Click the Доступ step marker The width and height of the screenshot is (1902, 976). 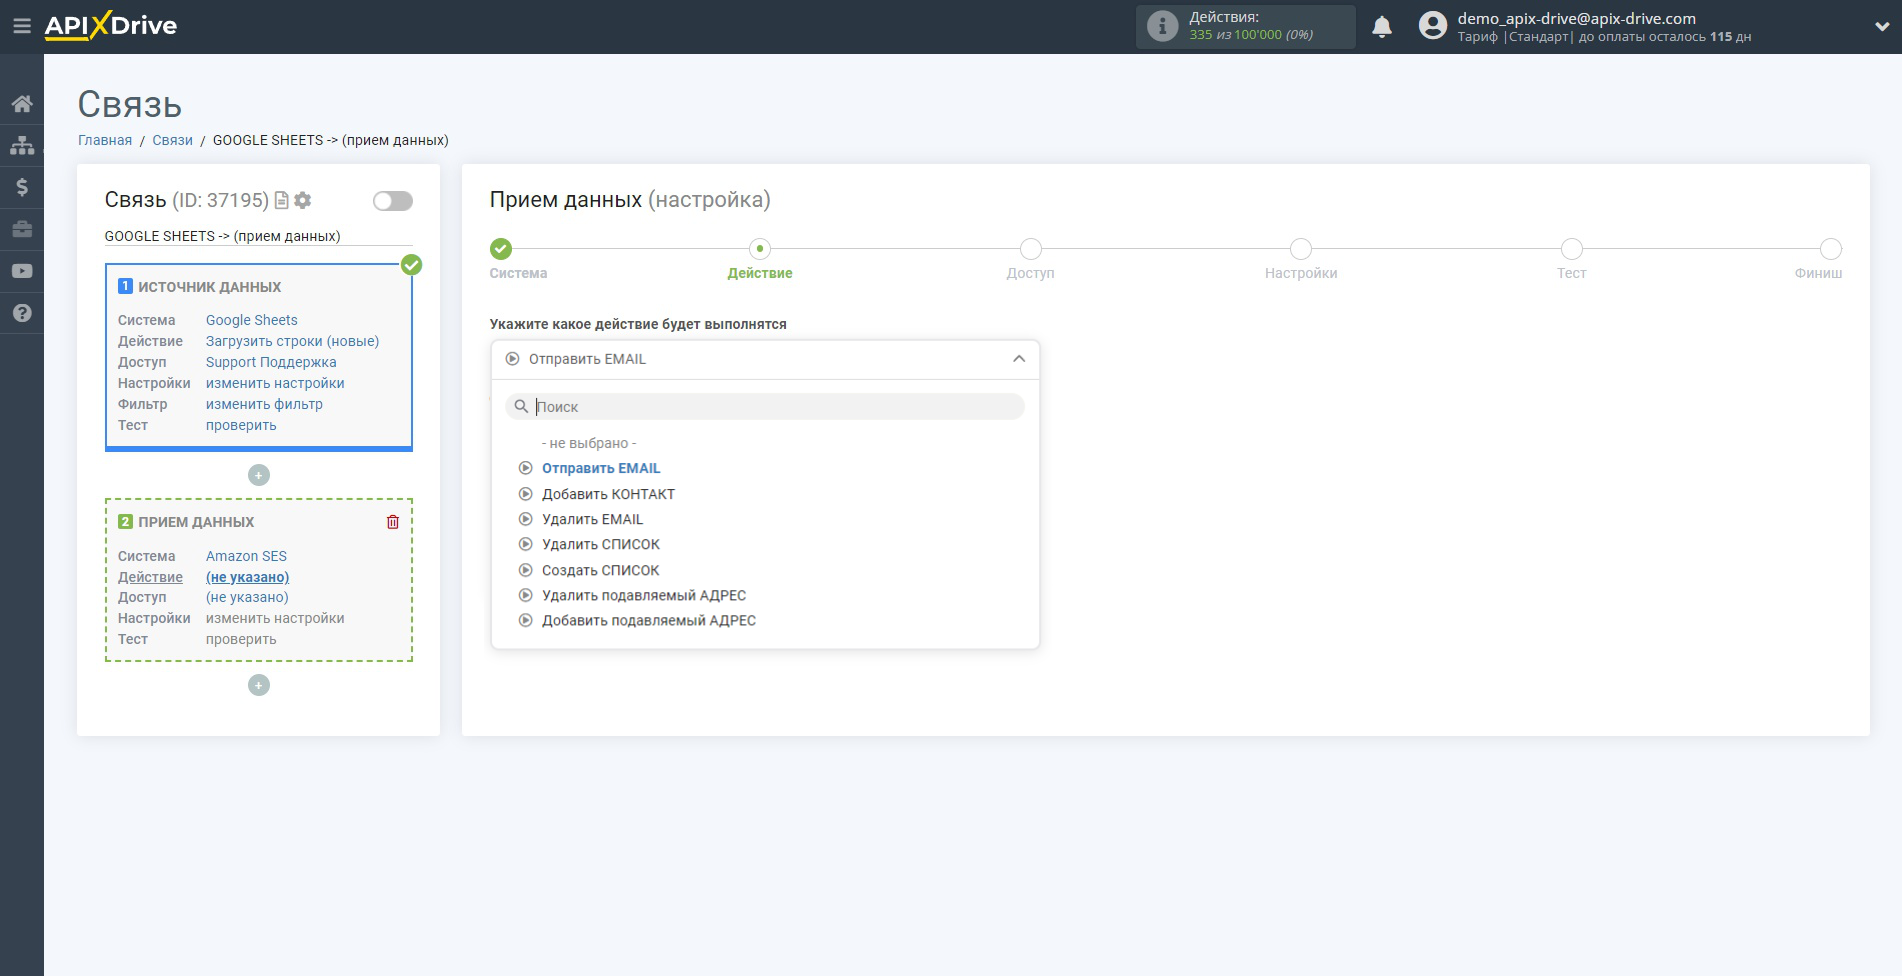coord(1031,249)
